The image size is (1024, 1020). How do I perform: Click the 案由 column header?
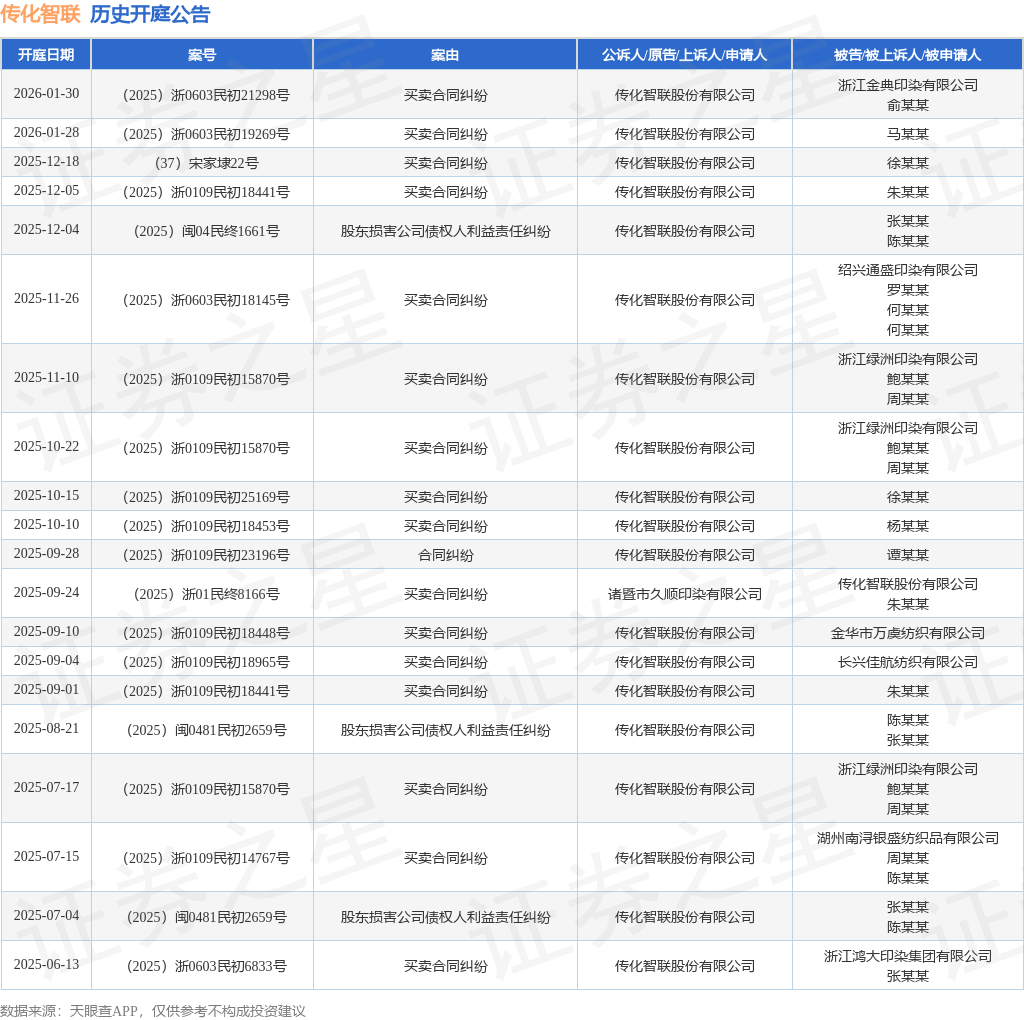(445, 55)
